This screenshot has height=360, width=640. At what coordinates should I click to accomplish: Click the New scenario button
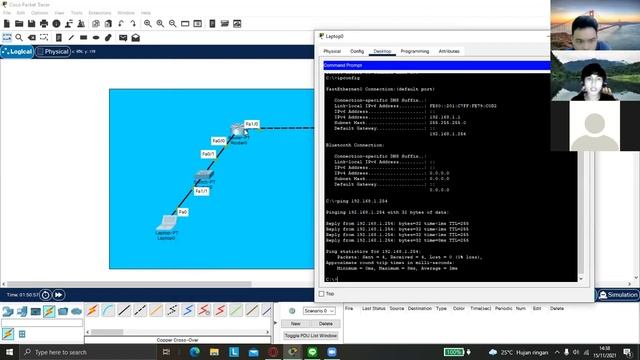[296, 324]
